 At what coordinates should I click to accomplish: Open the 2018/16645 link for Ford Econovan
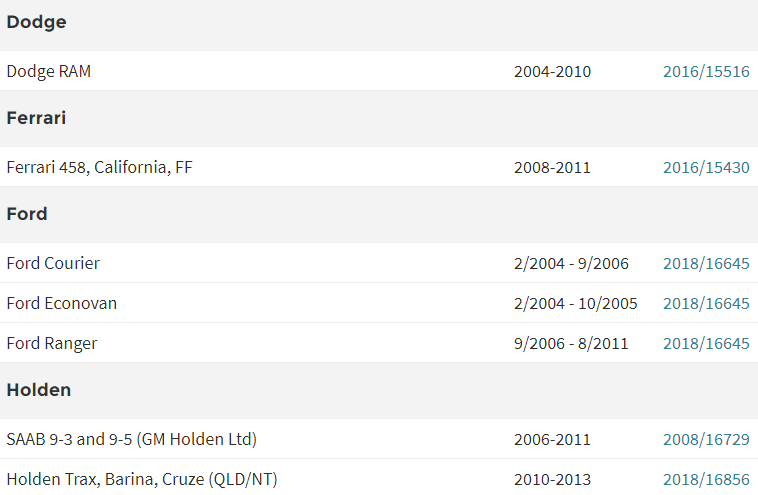coord(706,304)
